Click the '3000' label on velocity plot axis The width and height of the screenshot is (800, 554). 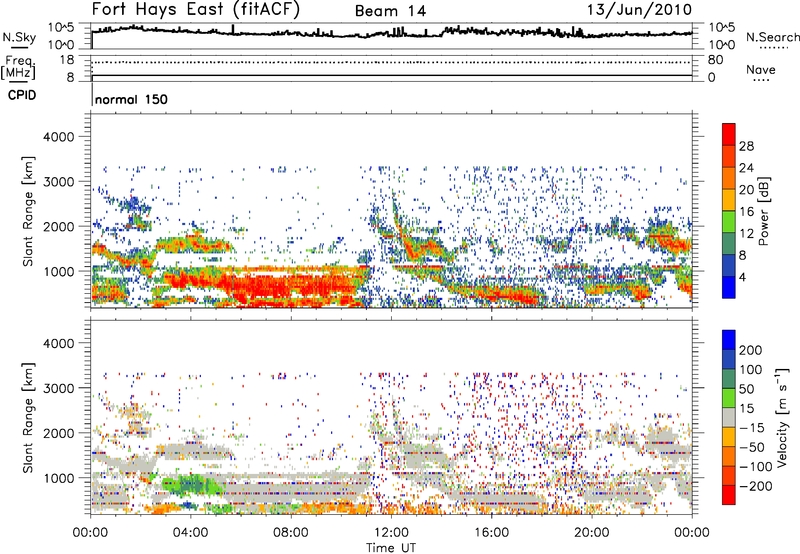59,388
